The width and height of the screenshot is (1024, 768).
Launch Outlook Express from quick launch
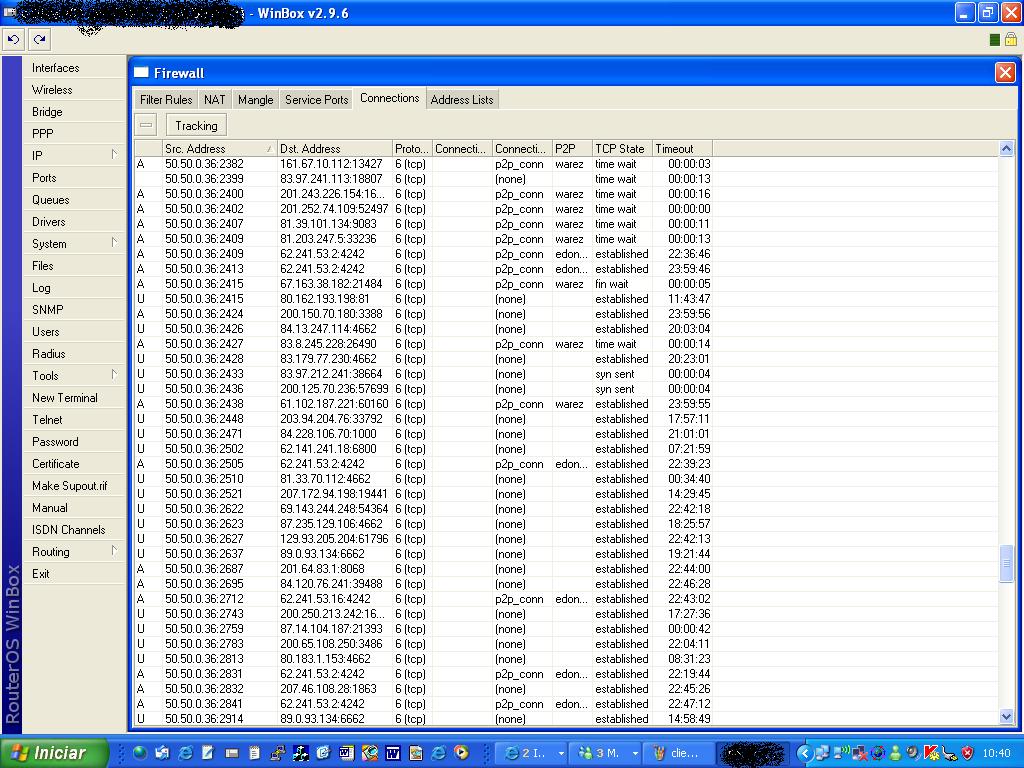pyautogui.click(x=162, y=753)
